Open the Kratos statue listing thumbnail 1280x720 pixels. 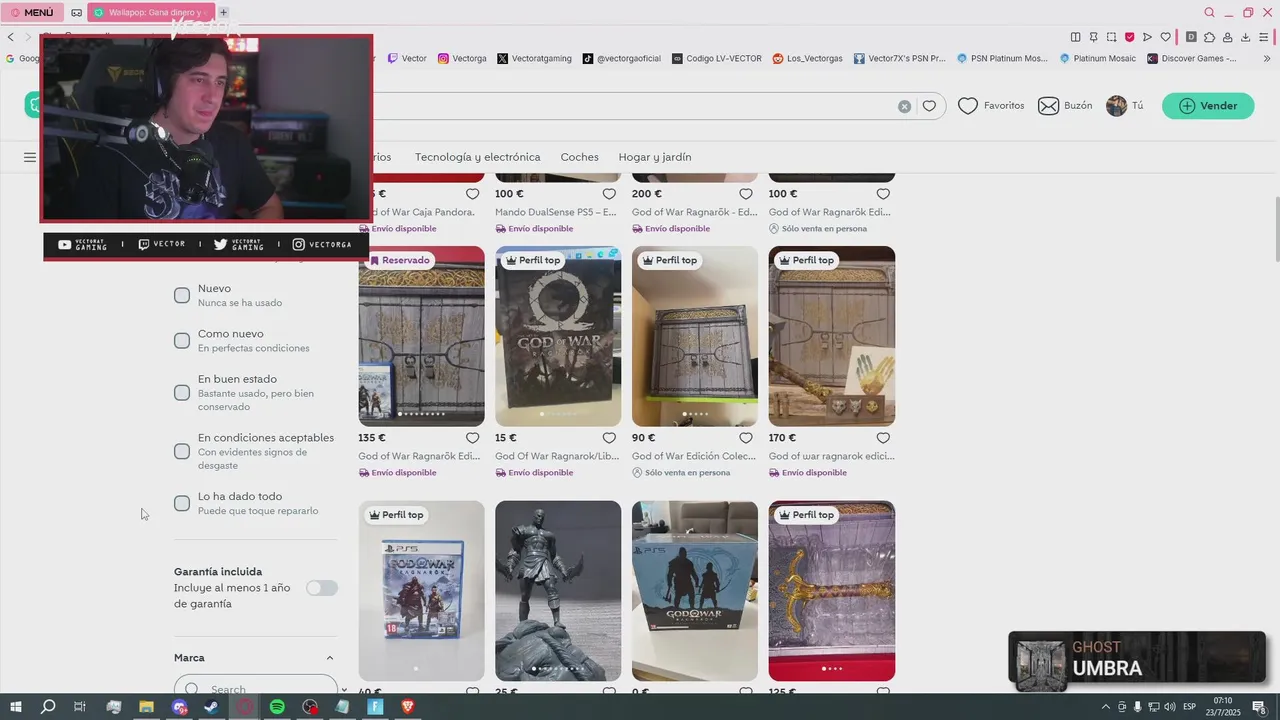(558, 591)
